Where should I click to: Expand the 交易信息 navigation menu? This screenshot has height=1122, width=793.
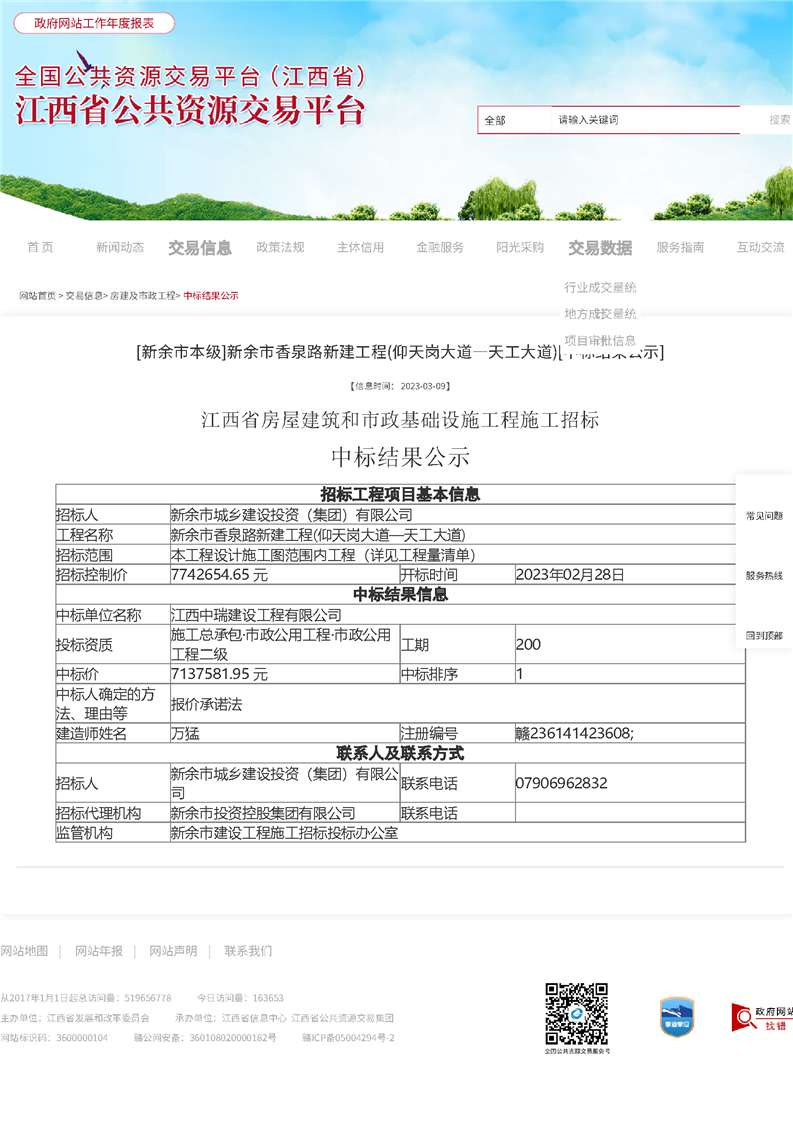[x=200, y=248]
